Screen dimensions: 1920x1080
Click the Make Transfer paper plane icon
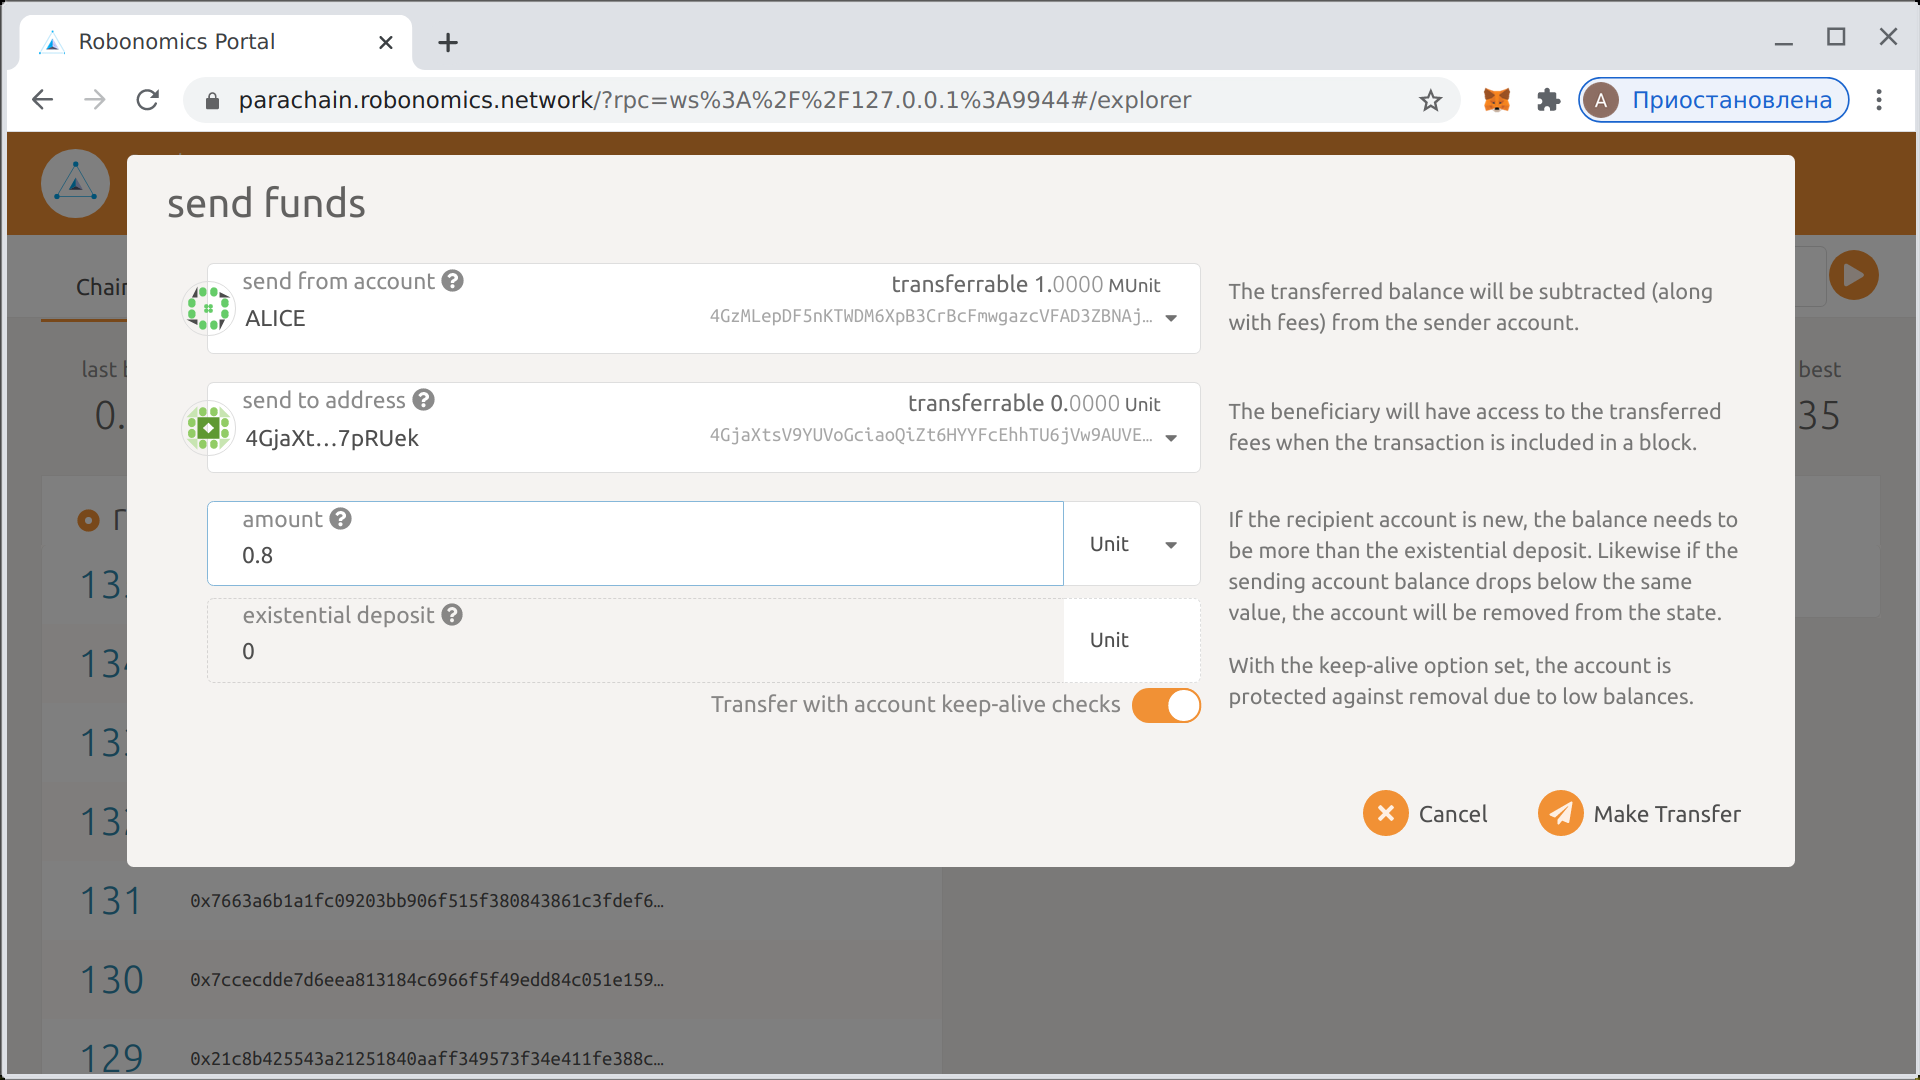coord(1560,814)
